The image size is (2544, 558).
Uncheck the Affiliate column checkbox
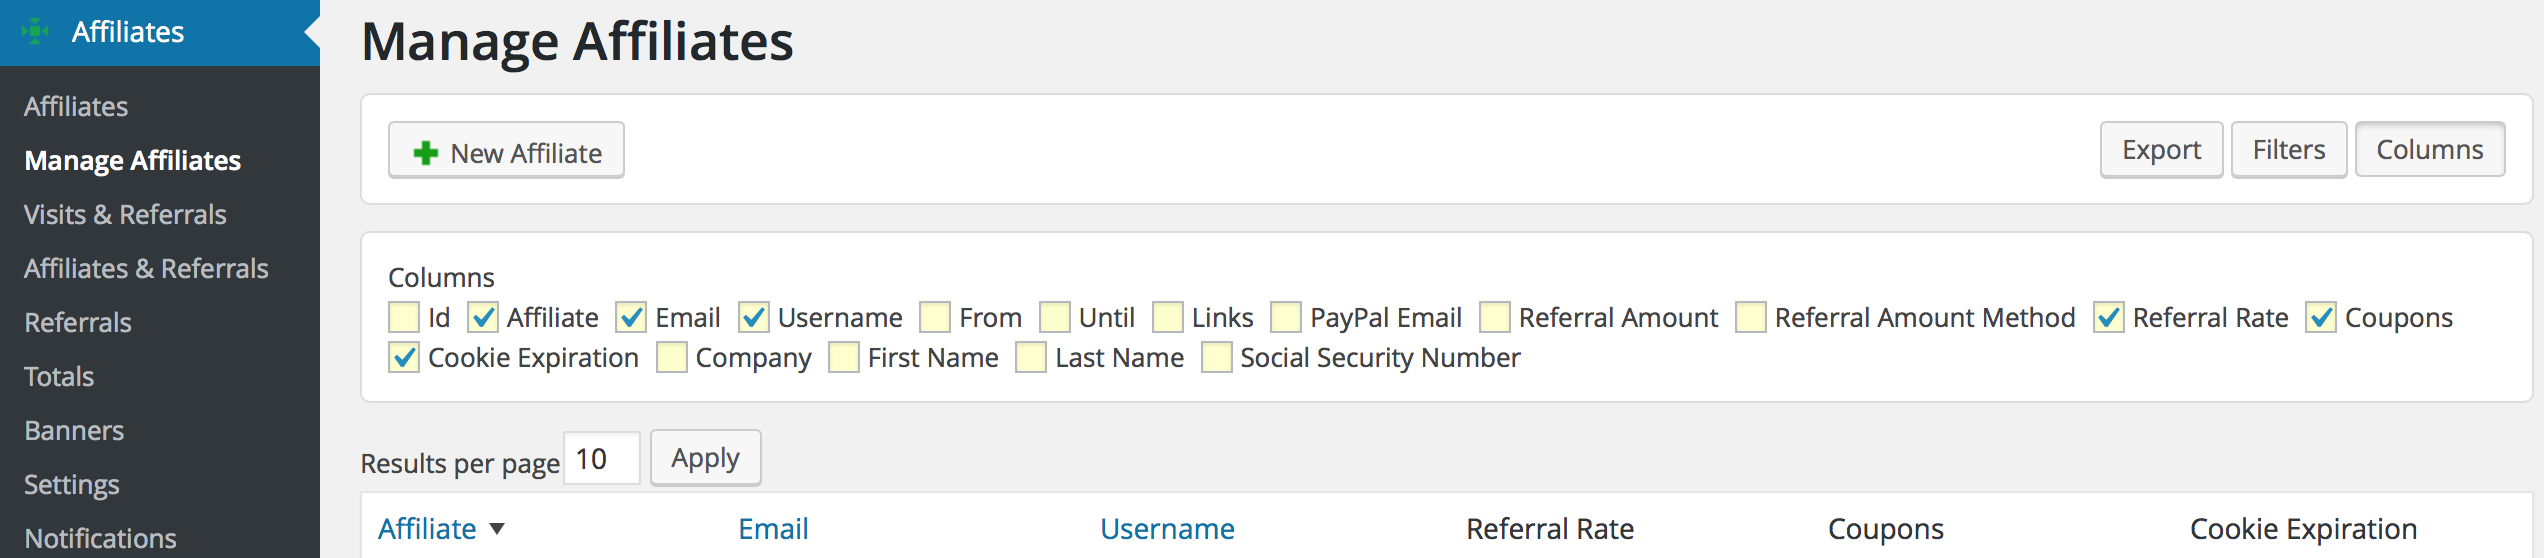tap(483, 317)
